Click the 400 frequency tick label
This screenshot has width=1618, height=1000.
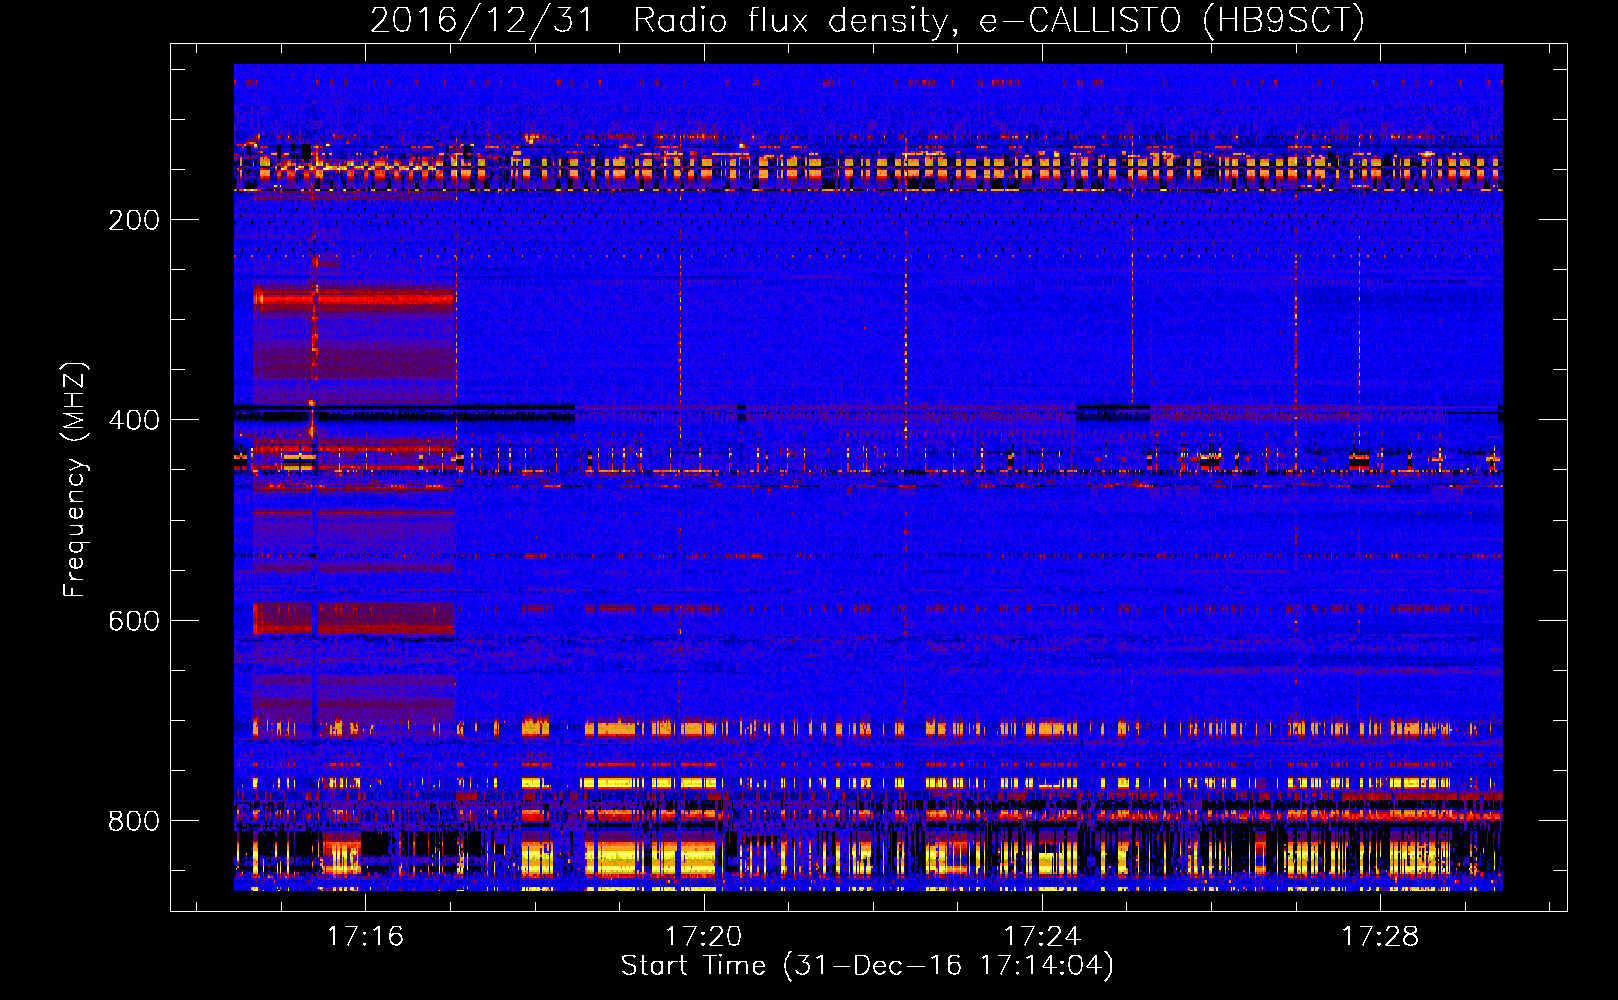click(134, 421)
